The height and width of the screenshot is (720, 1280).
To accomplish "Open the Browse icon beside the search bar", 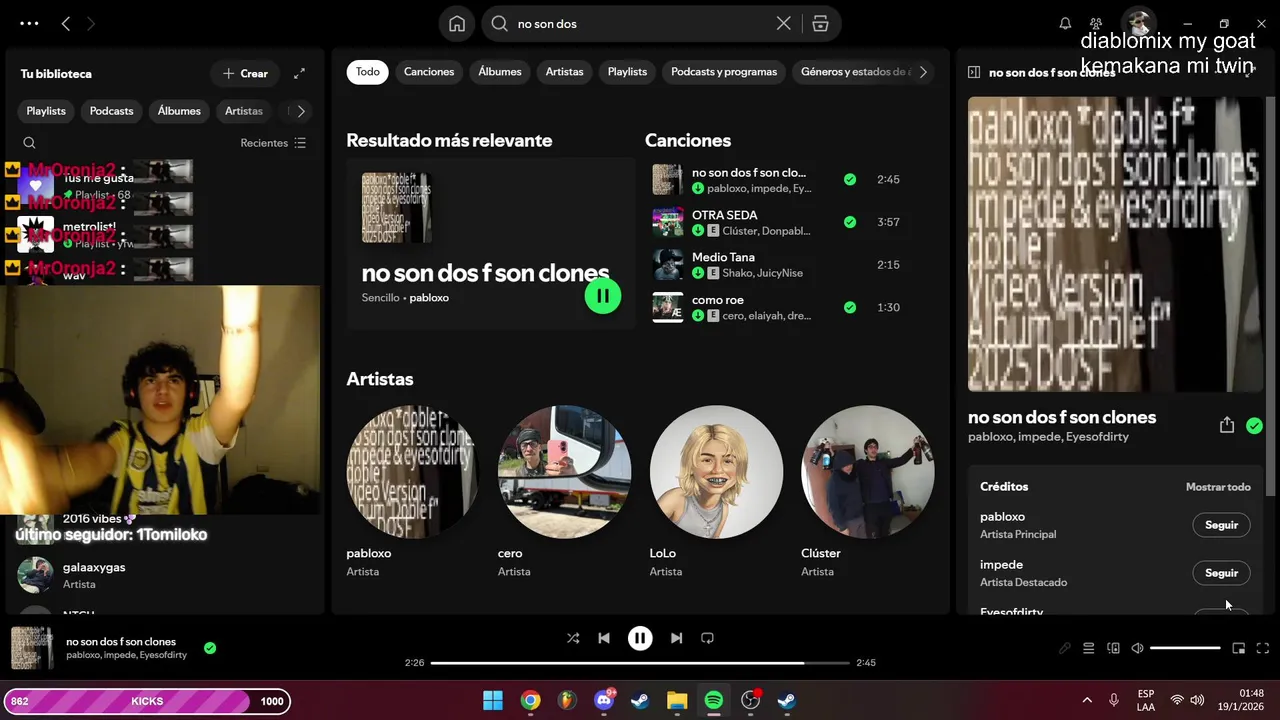I will click(820, 24).
